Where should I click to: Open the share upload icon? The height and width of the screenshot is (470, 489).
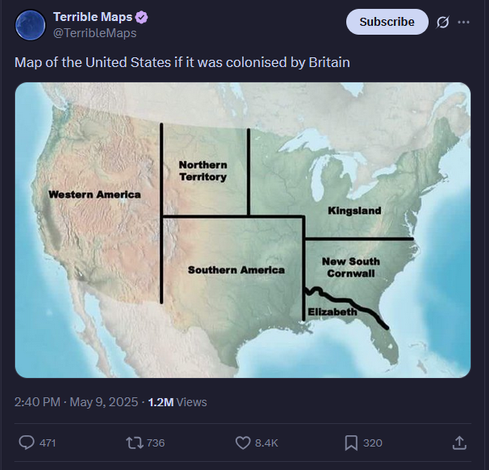click(459, 443)
